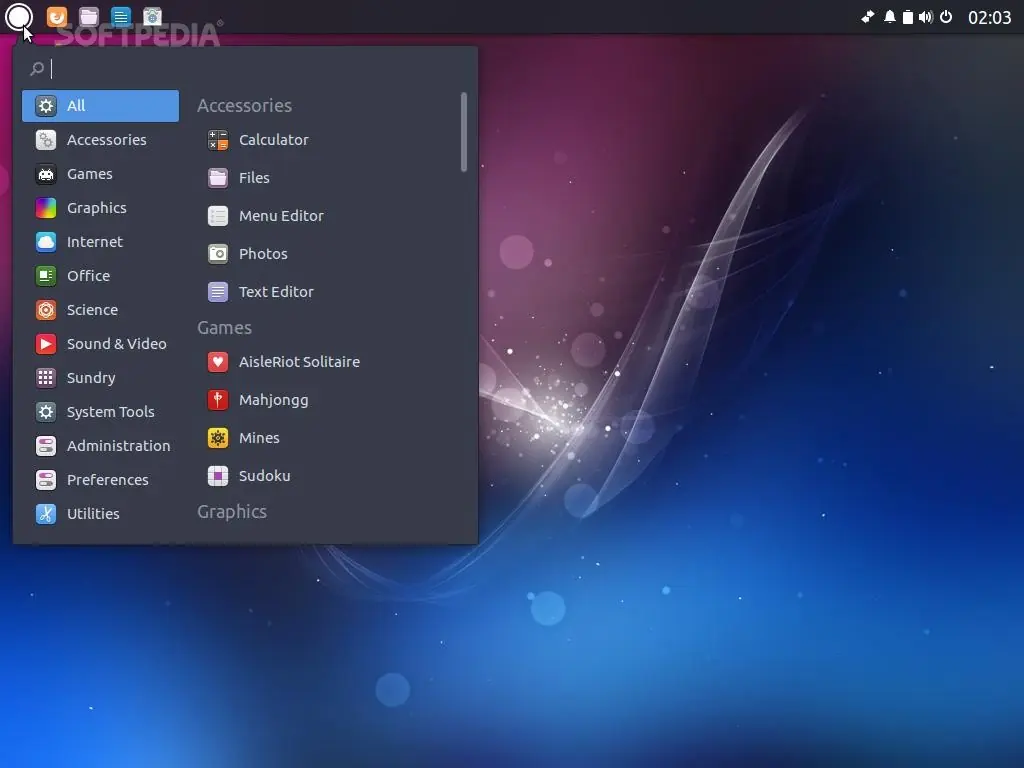
Task: Click the volume icon in the system tray
Action: (924, 17)
